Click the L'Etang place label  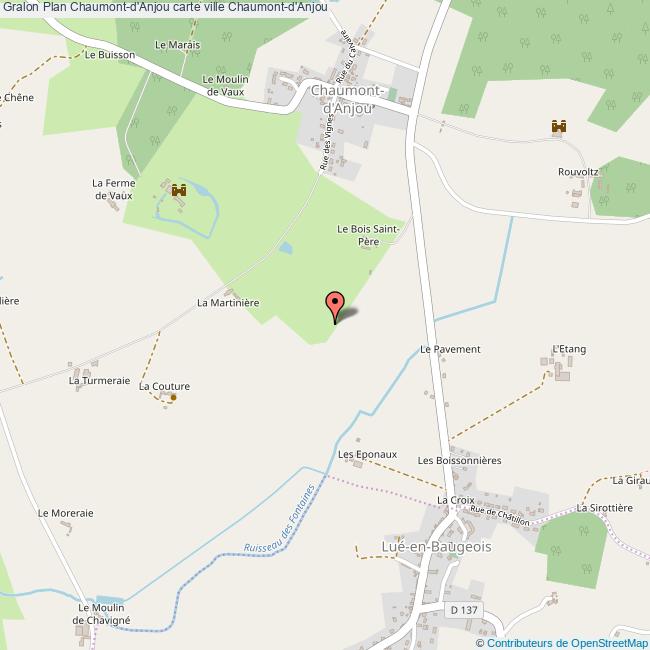[569, 349]
